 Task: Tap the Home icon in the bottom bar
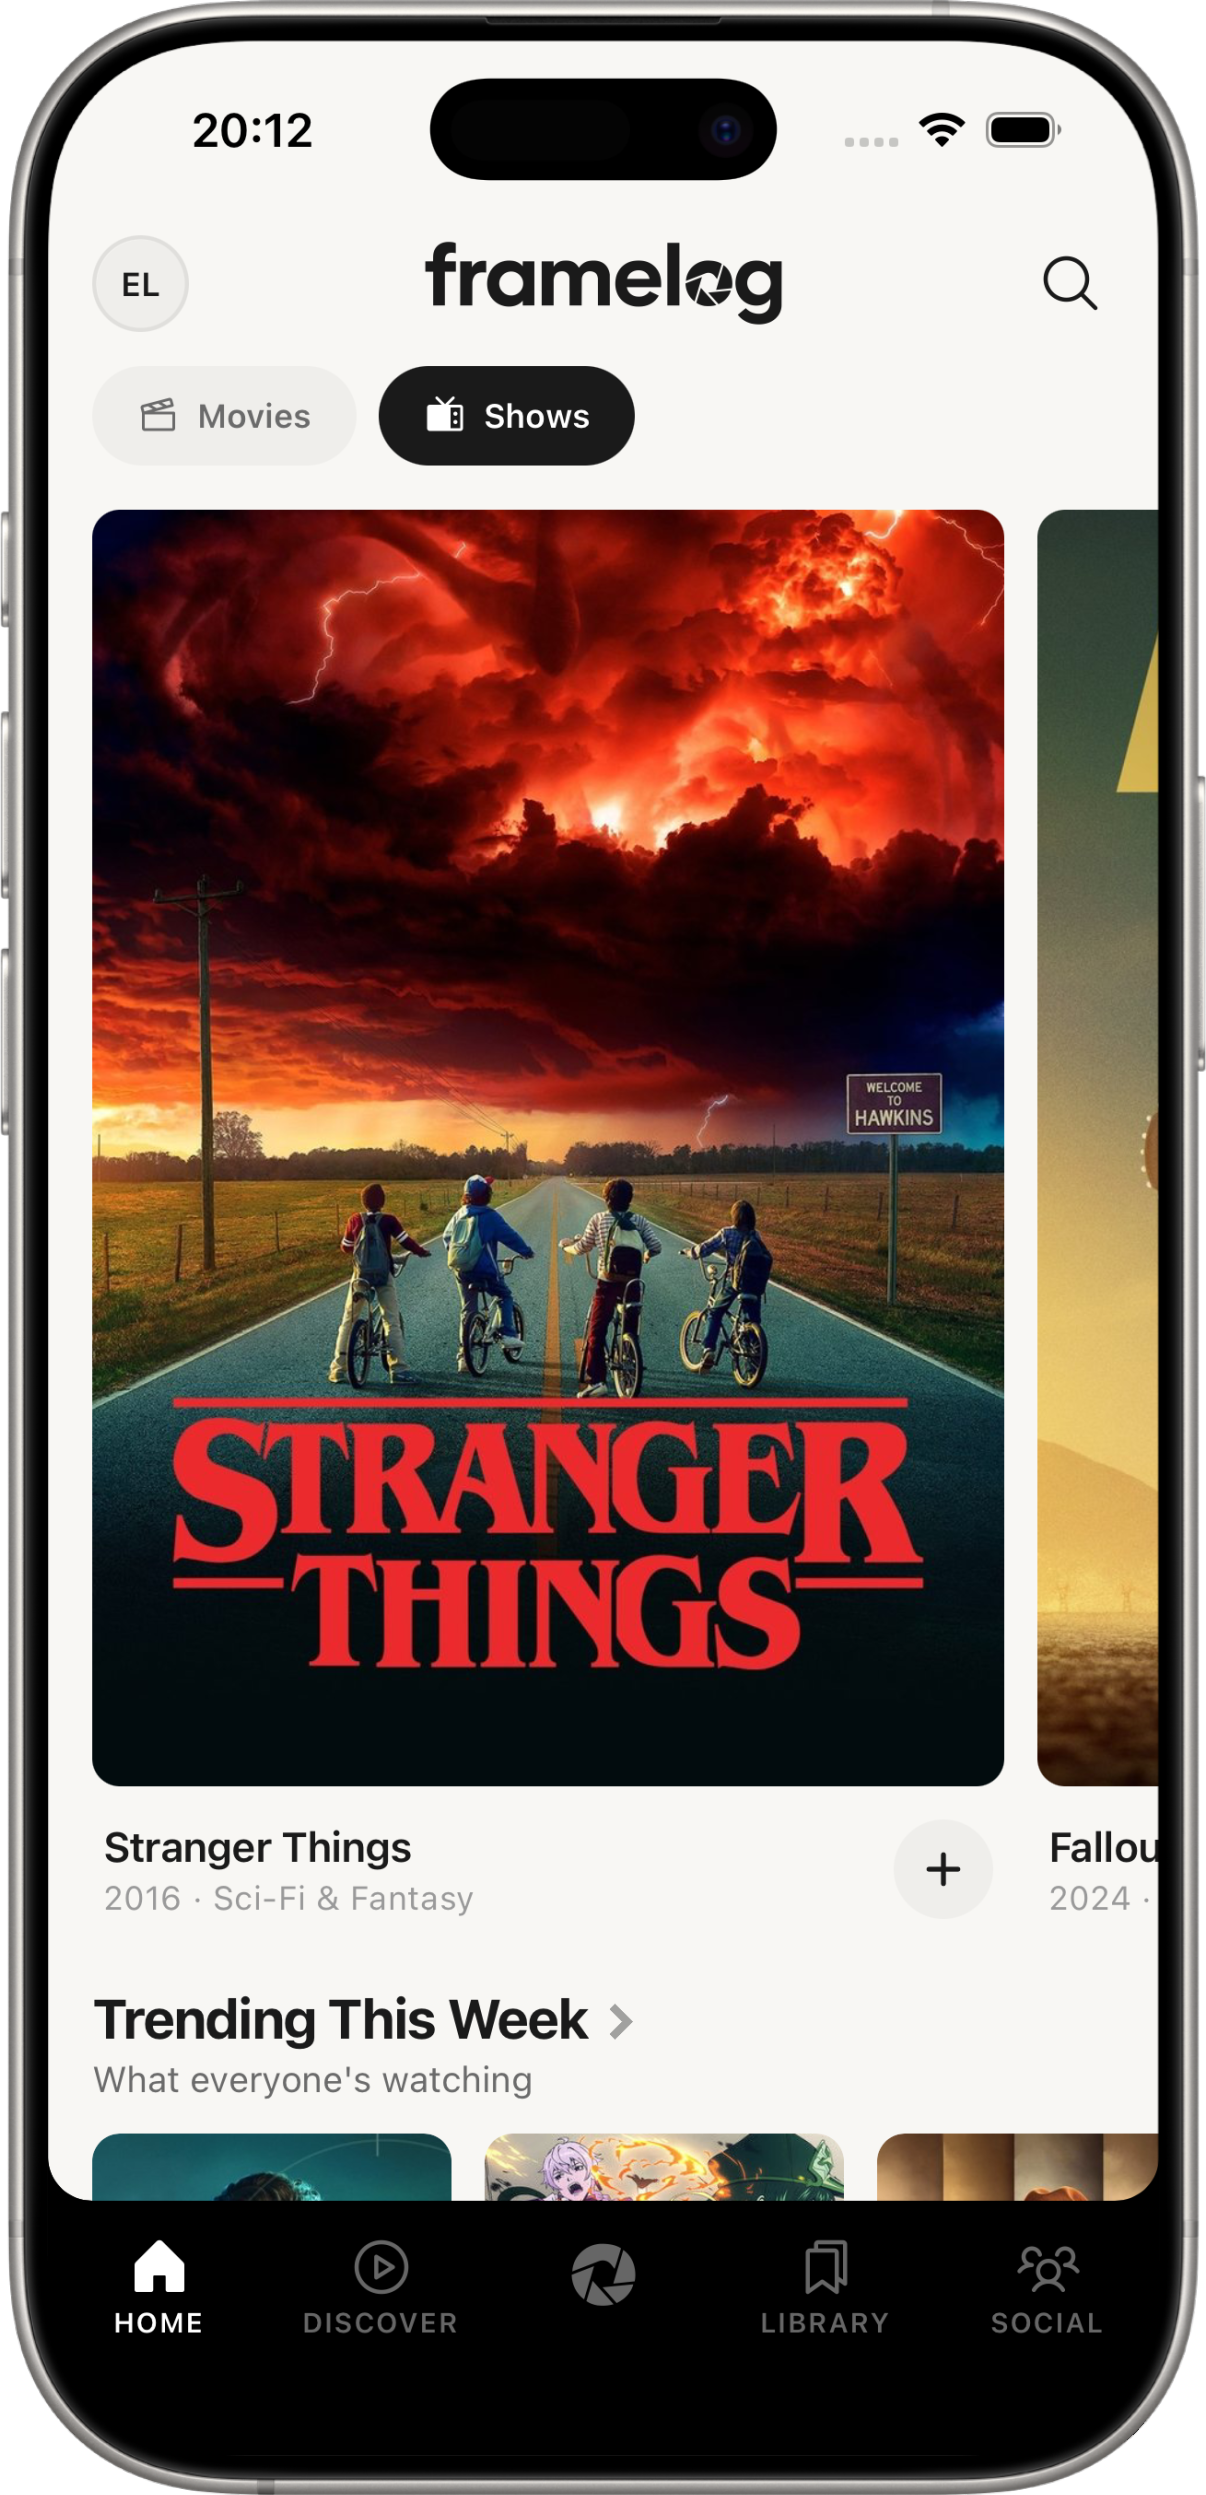click(x=159, y=2266)
